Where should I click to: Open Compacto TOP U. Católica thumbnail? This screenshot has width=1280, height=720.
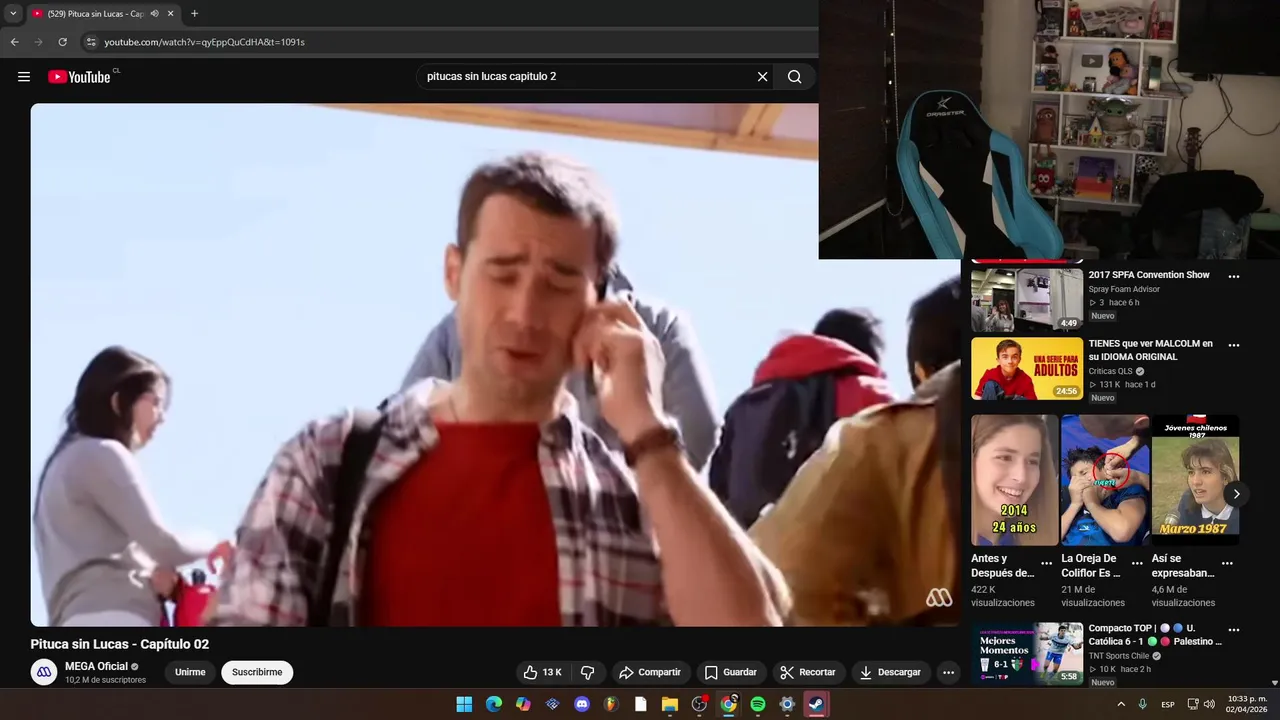point(1027,654)
